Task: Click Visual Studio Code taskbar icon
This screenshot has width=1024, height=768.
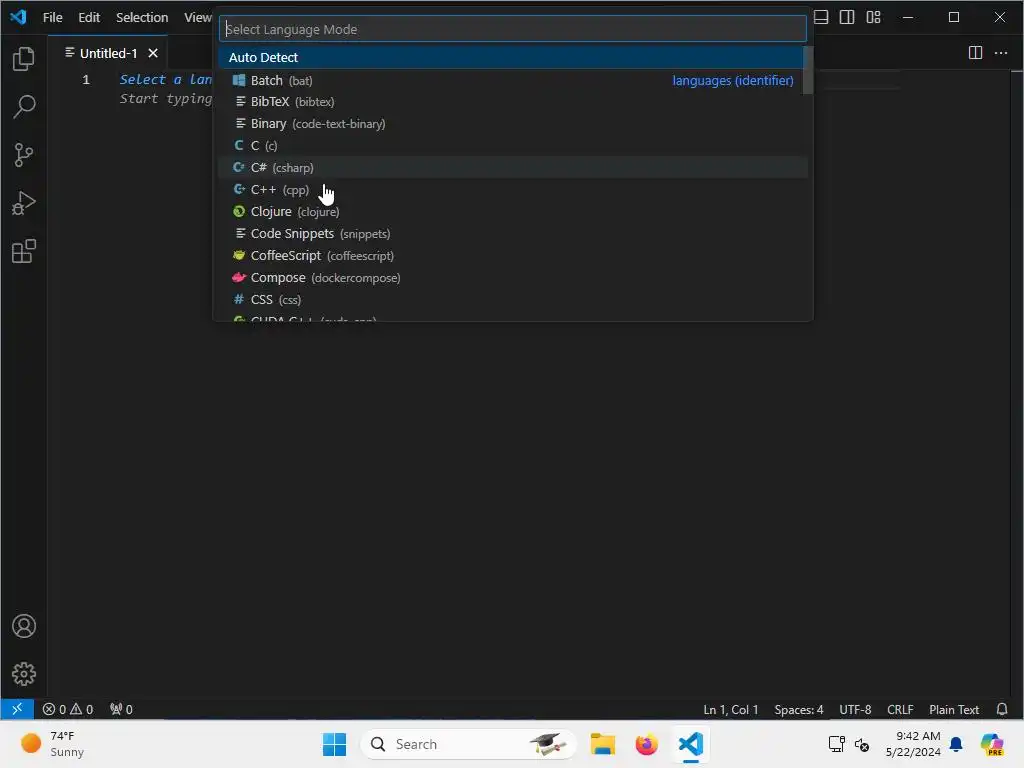Action: (690, 744)
